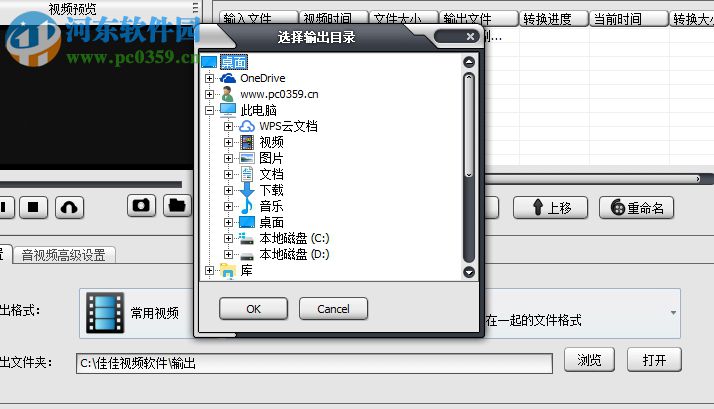Take a snapshot with camera icon
This screenshot has height=409, width=714.
coord(141,205)
